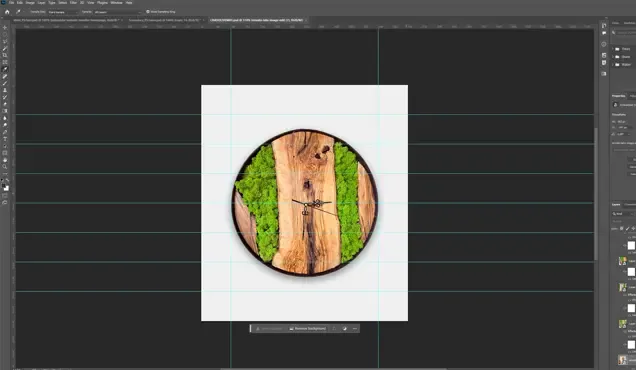Open the contextual task bar more options
This screenshot has width=636, height=370.
(x=355, y=329)
